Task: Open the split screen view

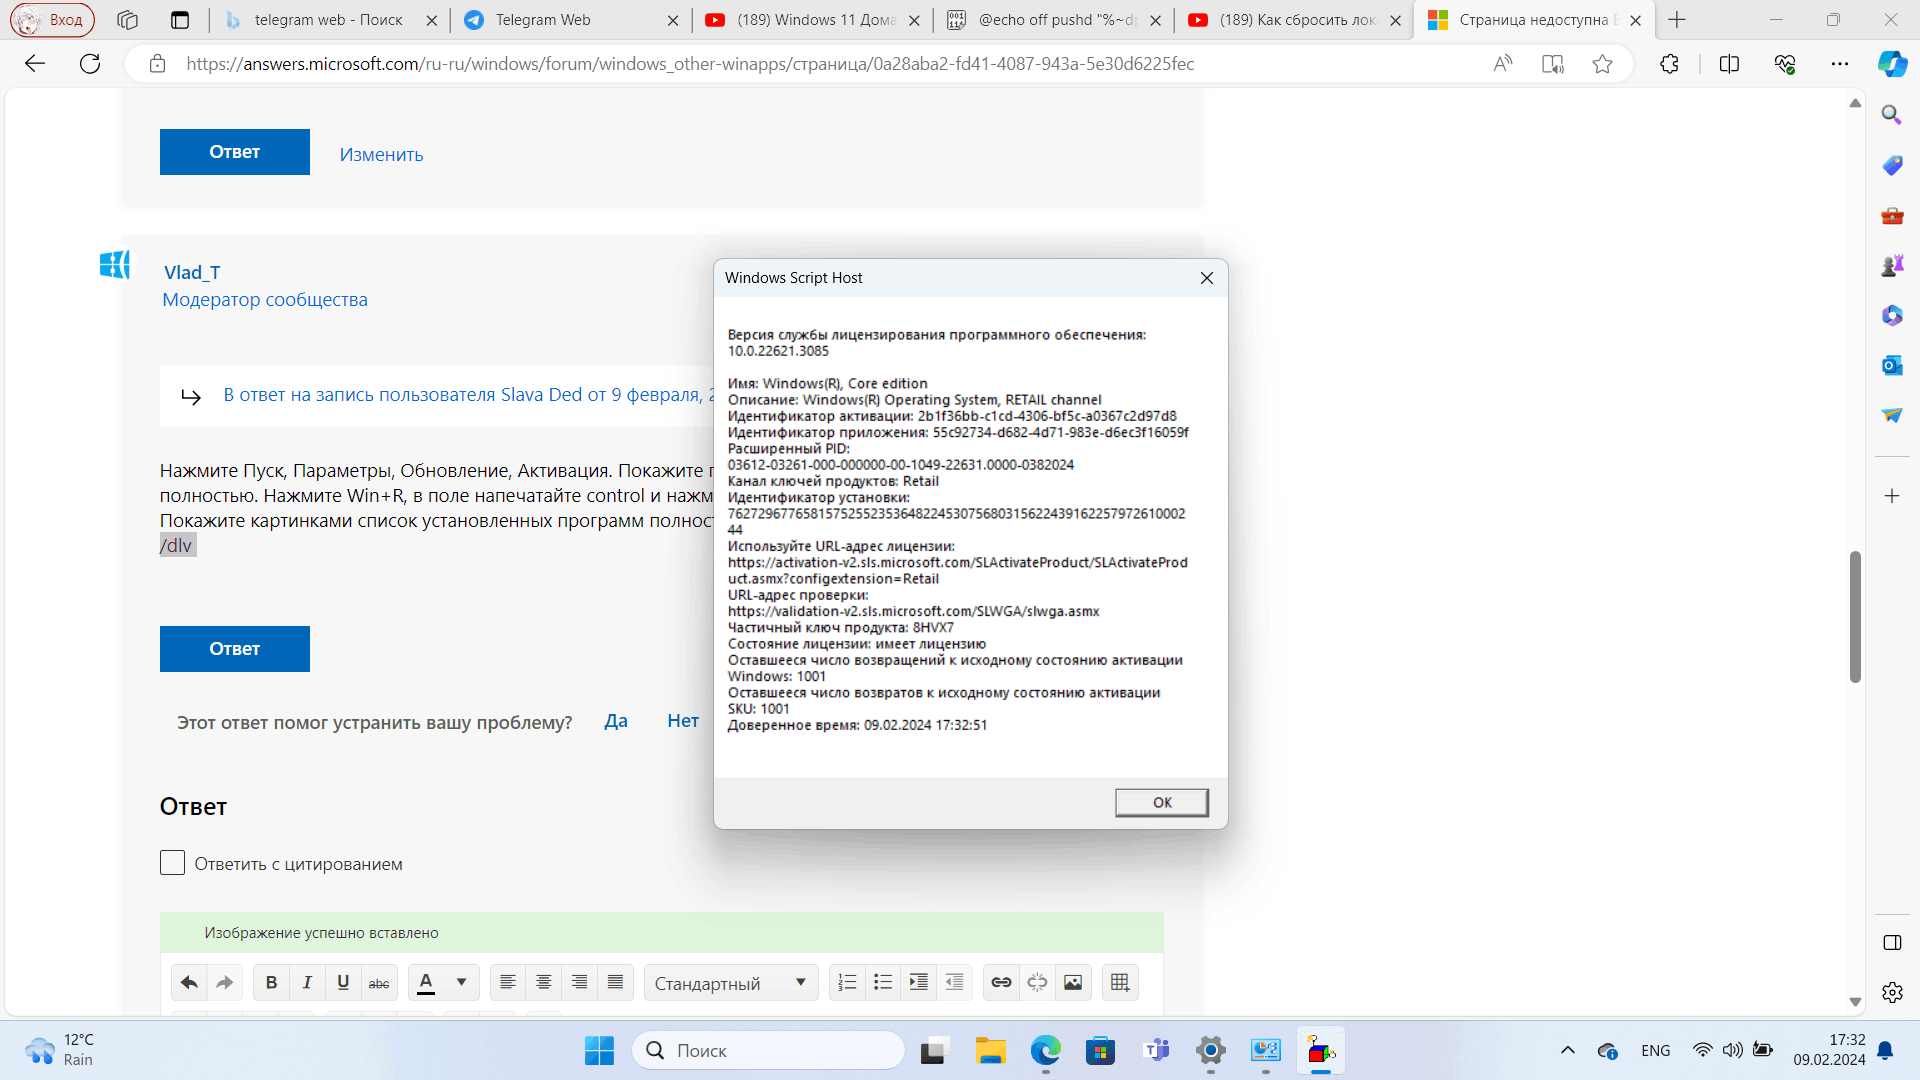Action: pyautogui.click(x=1729, y=64)
